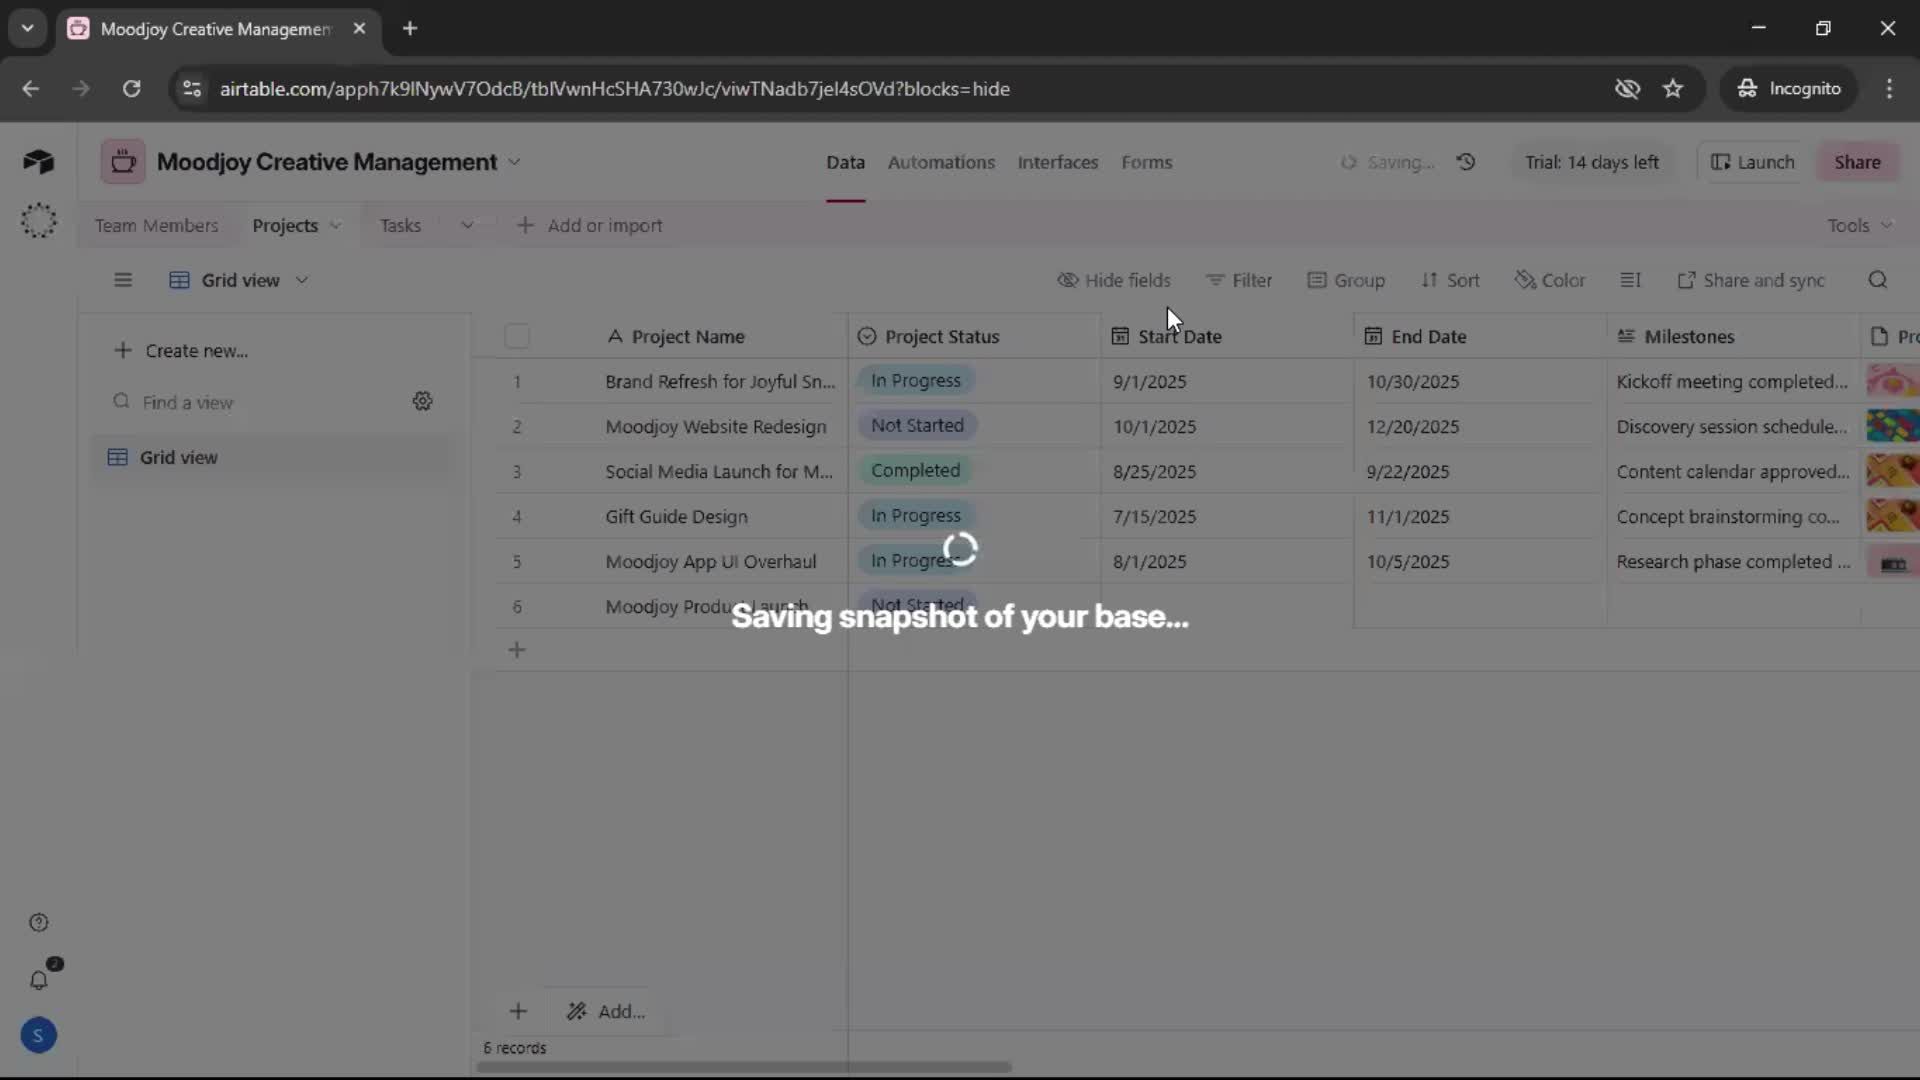Select the Data tab
The height and width of the screenshot is (1080, 1920).
point(845,162)
